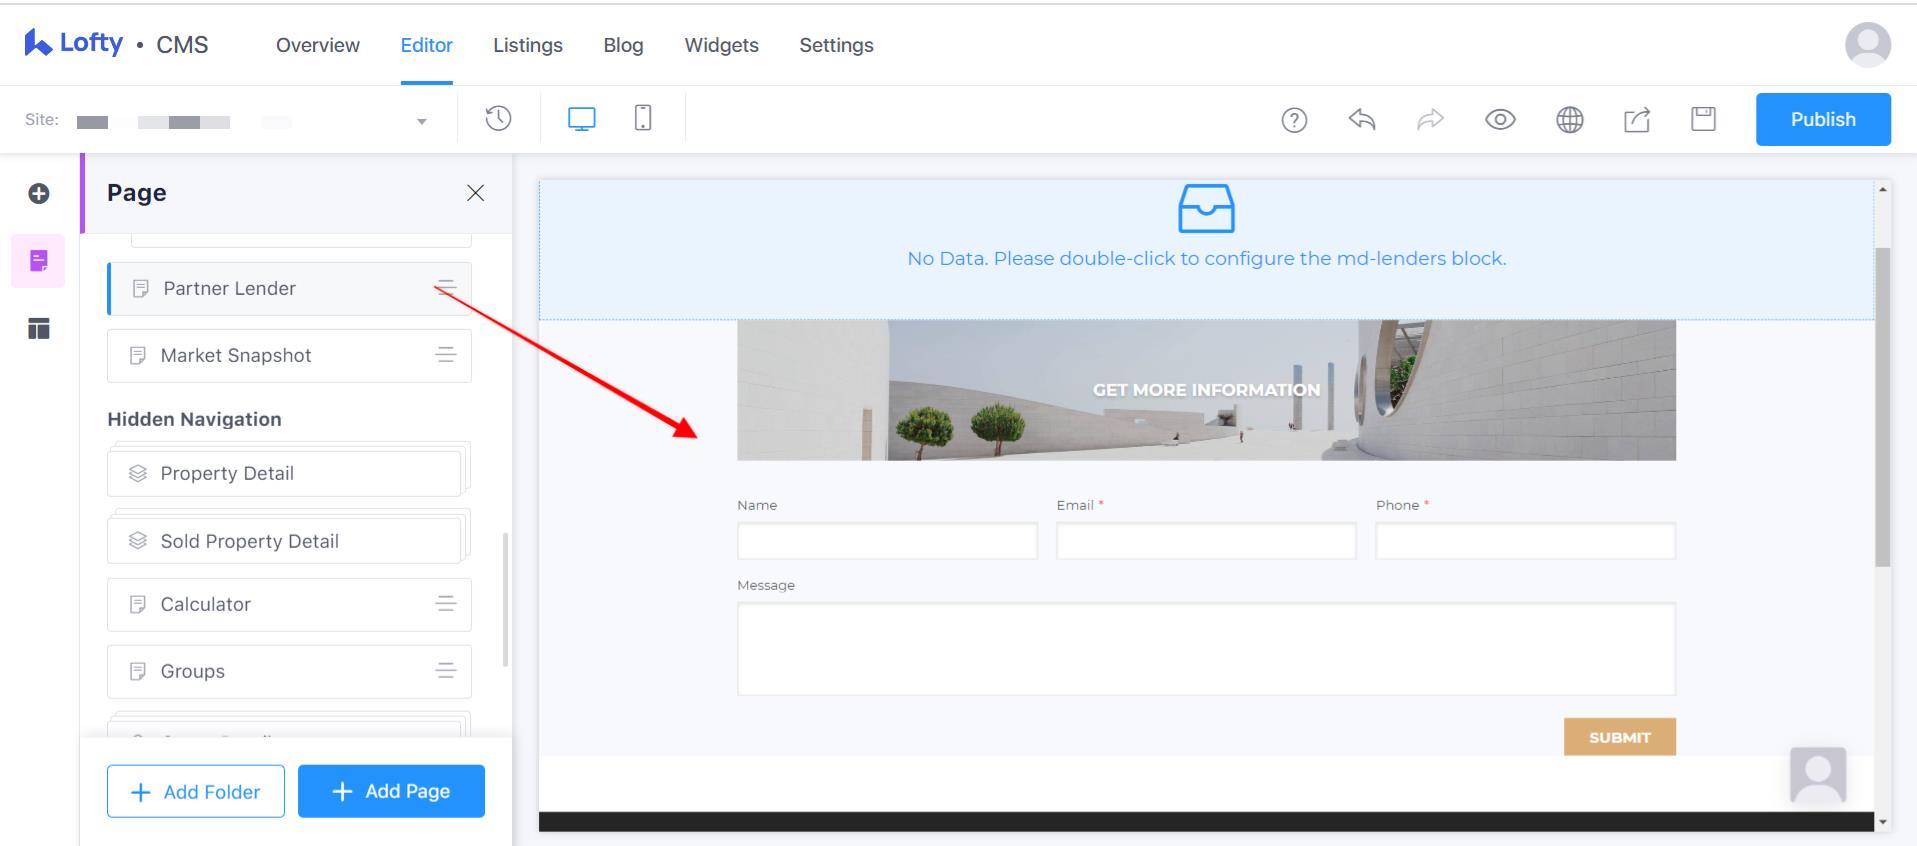Undo the last change

coord(1362,119)
